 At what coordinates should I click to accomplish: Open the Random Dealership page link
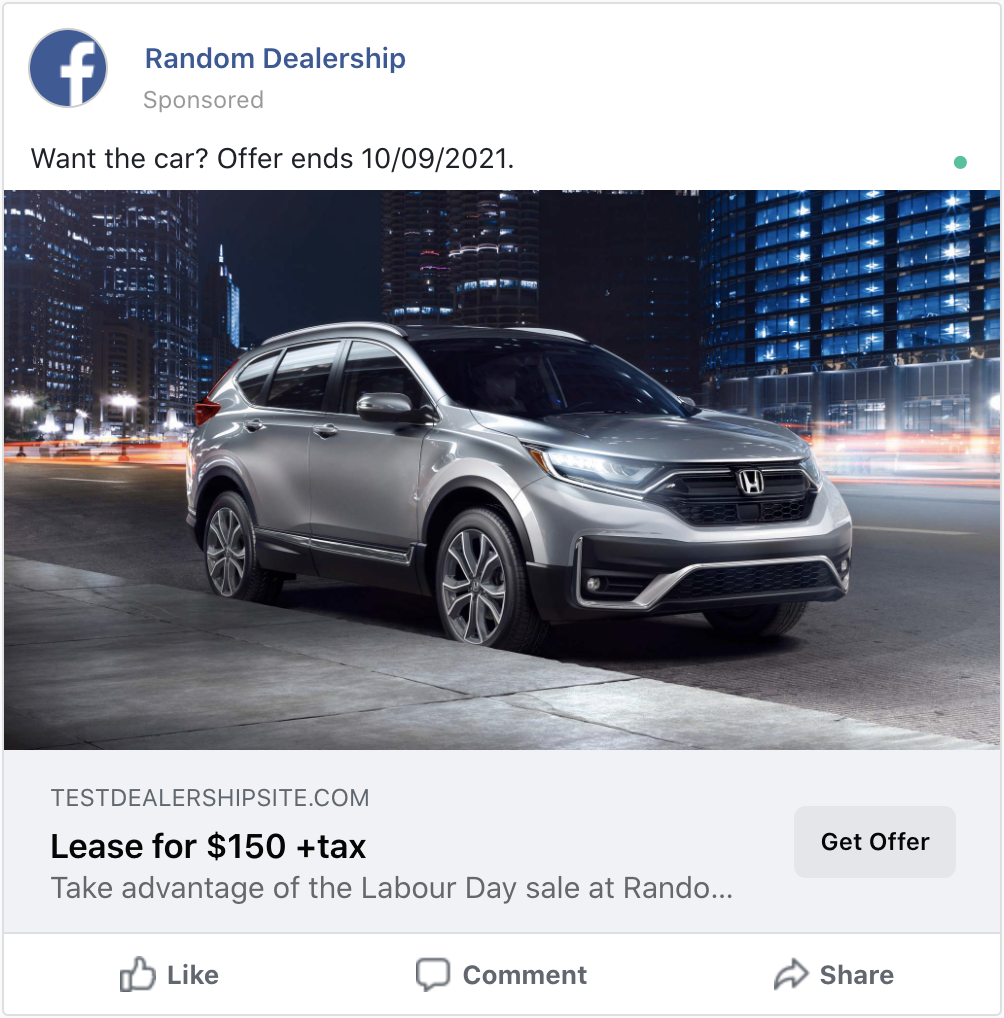pyautogui.click(x=275, y=58)
